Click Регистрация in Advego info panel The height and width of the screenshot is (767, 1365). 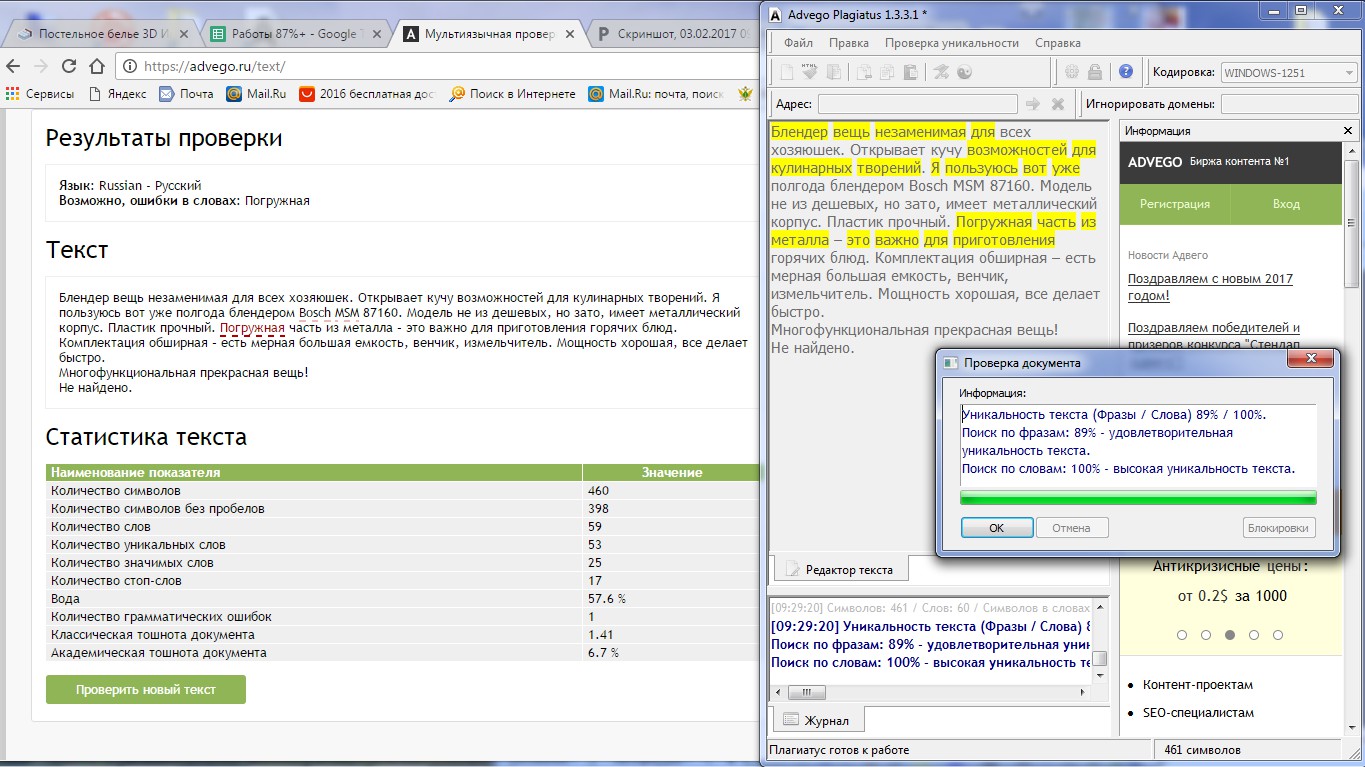coord(1175,203)
